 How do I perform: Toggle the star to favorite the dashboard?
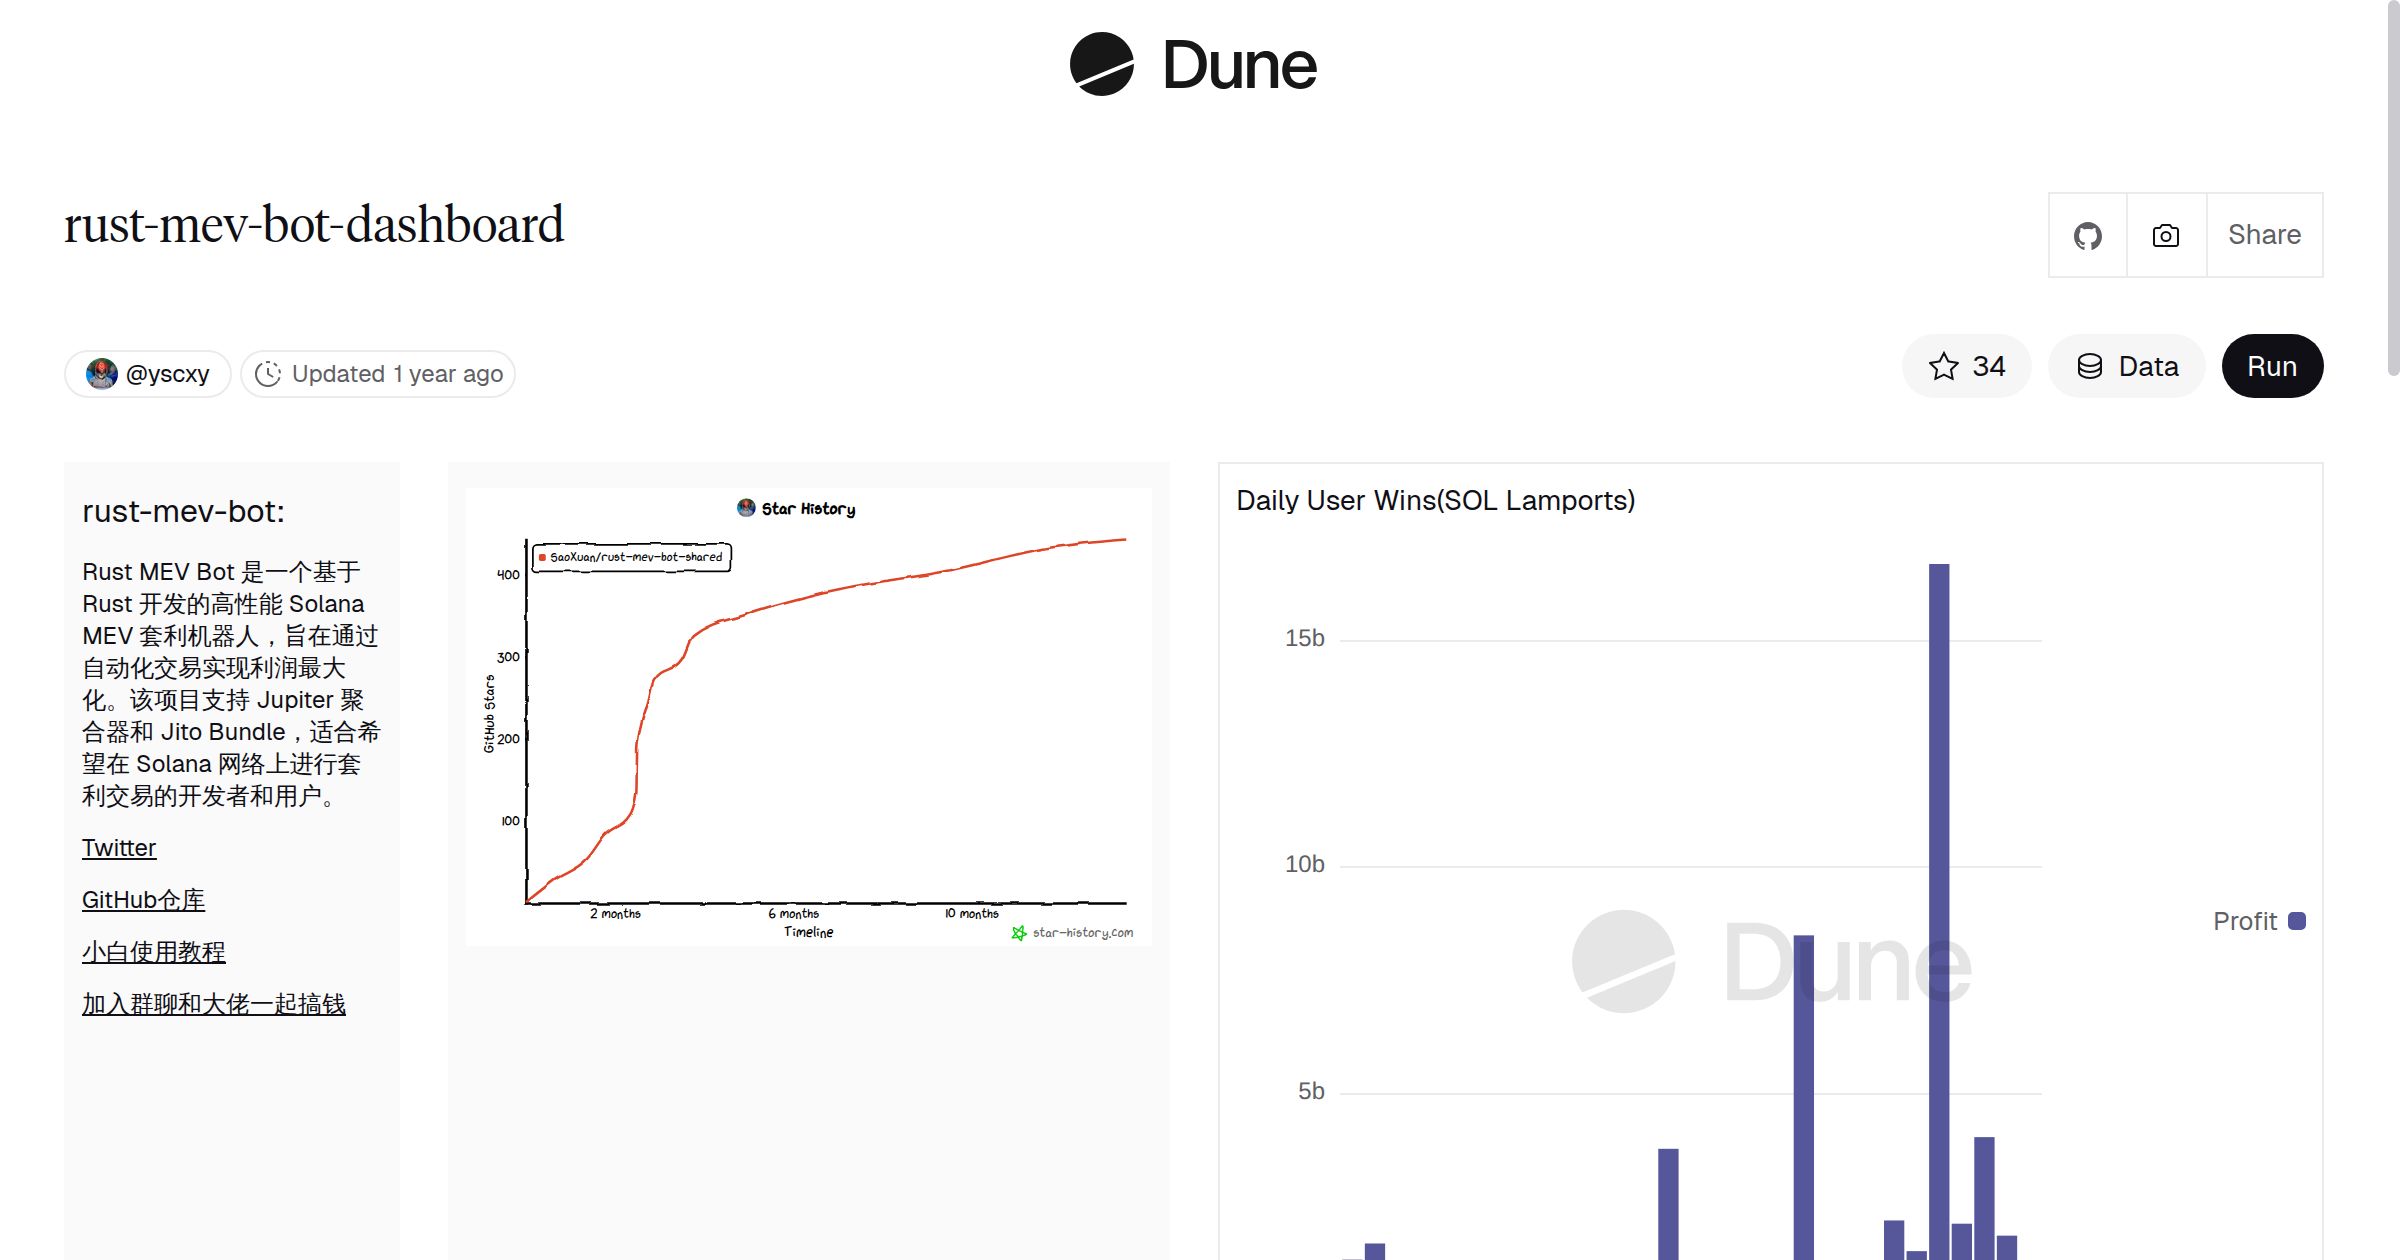[x=1942, y=366]
